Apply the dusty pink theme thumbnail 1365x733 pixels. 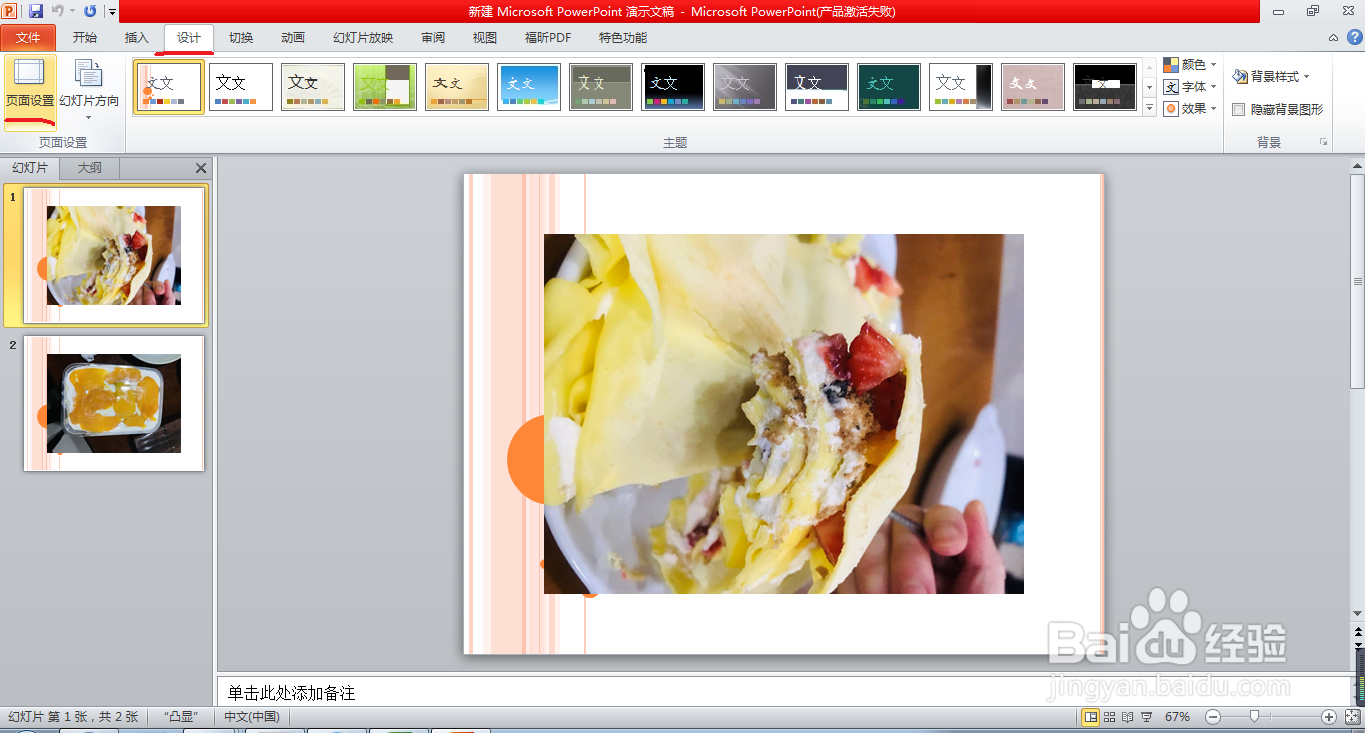(1033, 87)
